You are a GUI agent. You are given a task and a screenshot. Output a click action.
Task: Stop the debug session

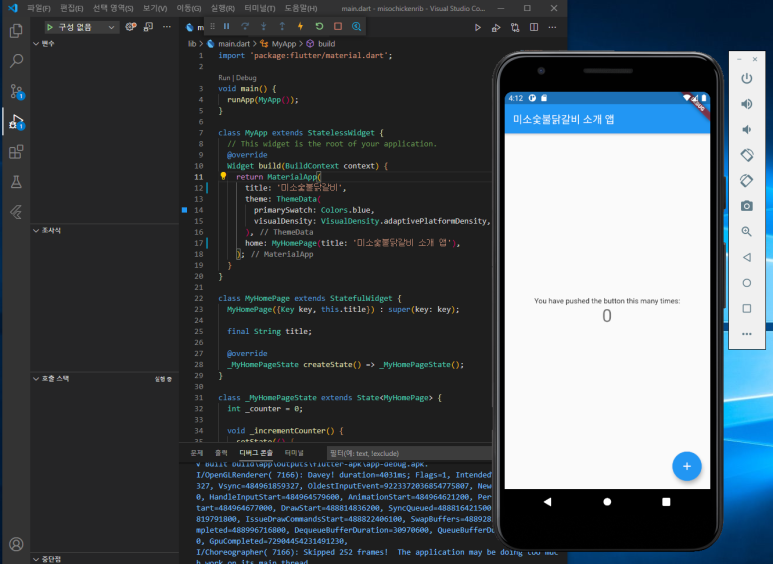338,27
